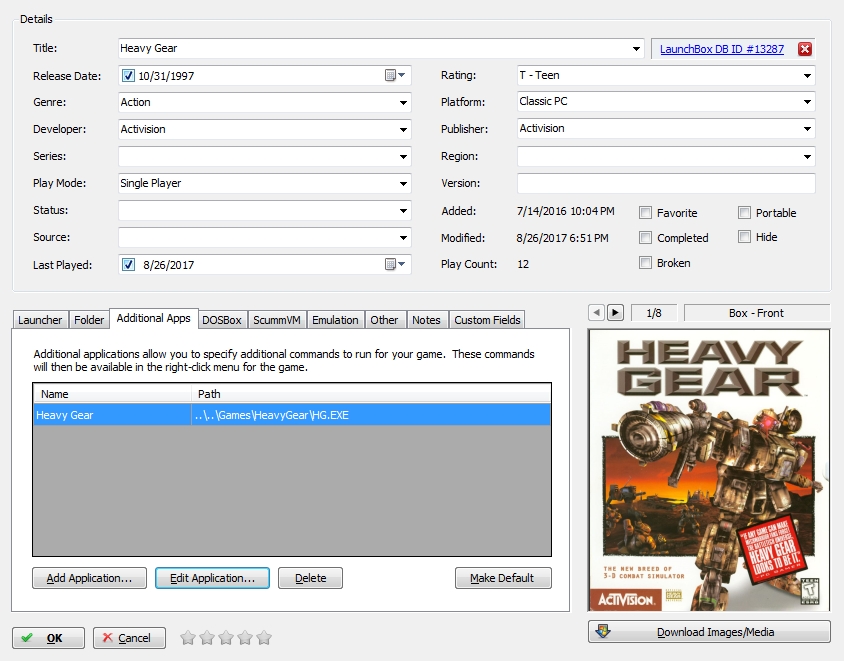Switch to the DOSBox tab

coord(222,320)
